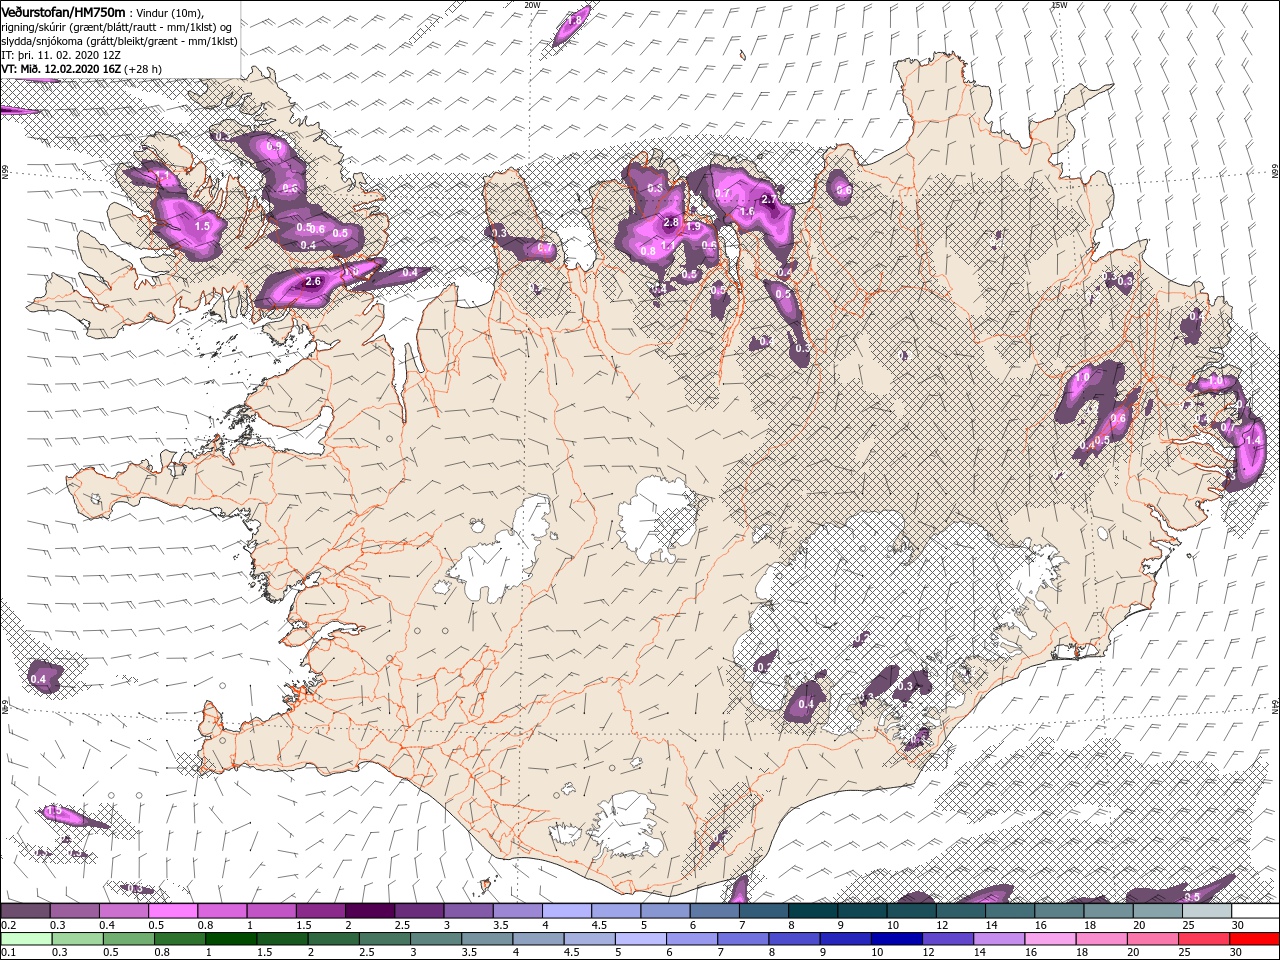Select the 0.8 swatch in the green legend row
1280x960 pixels.
179,939
